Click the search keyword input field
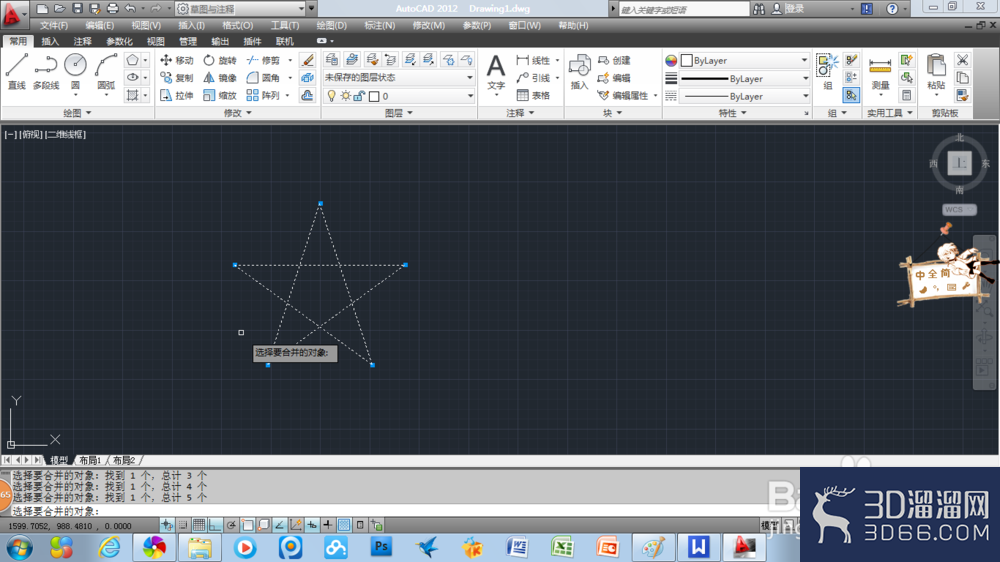The width and height of the screenshot is (1000, 562). click(x=684, y=9)
